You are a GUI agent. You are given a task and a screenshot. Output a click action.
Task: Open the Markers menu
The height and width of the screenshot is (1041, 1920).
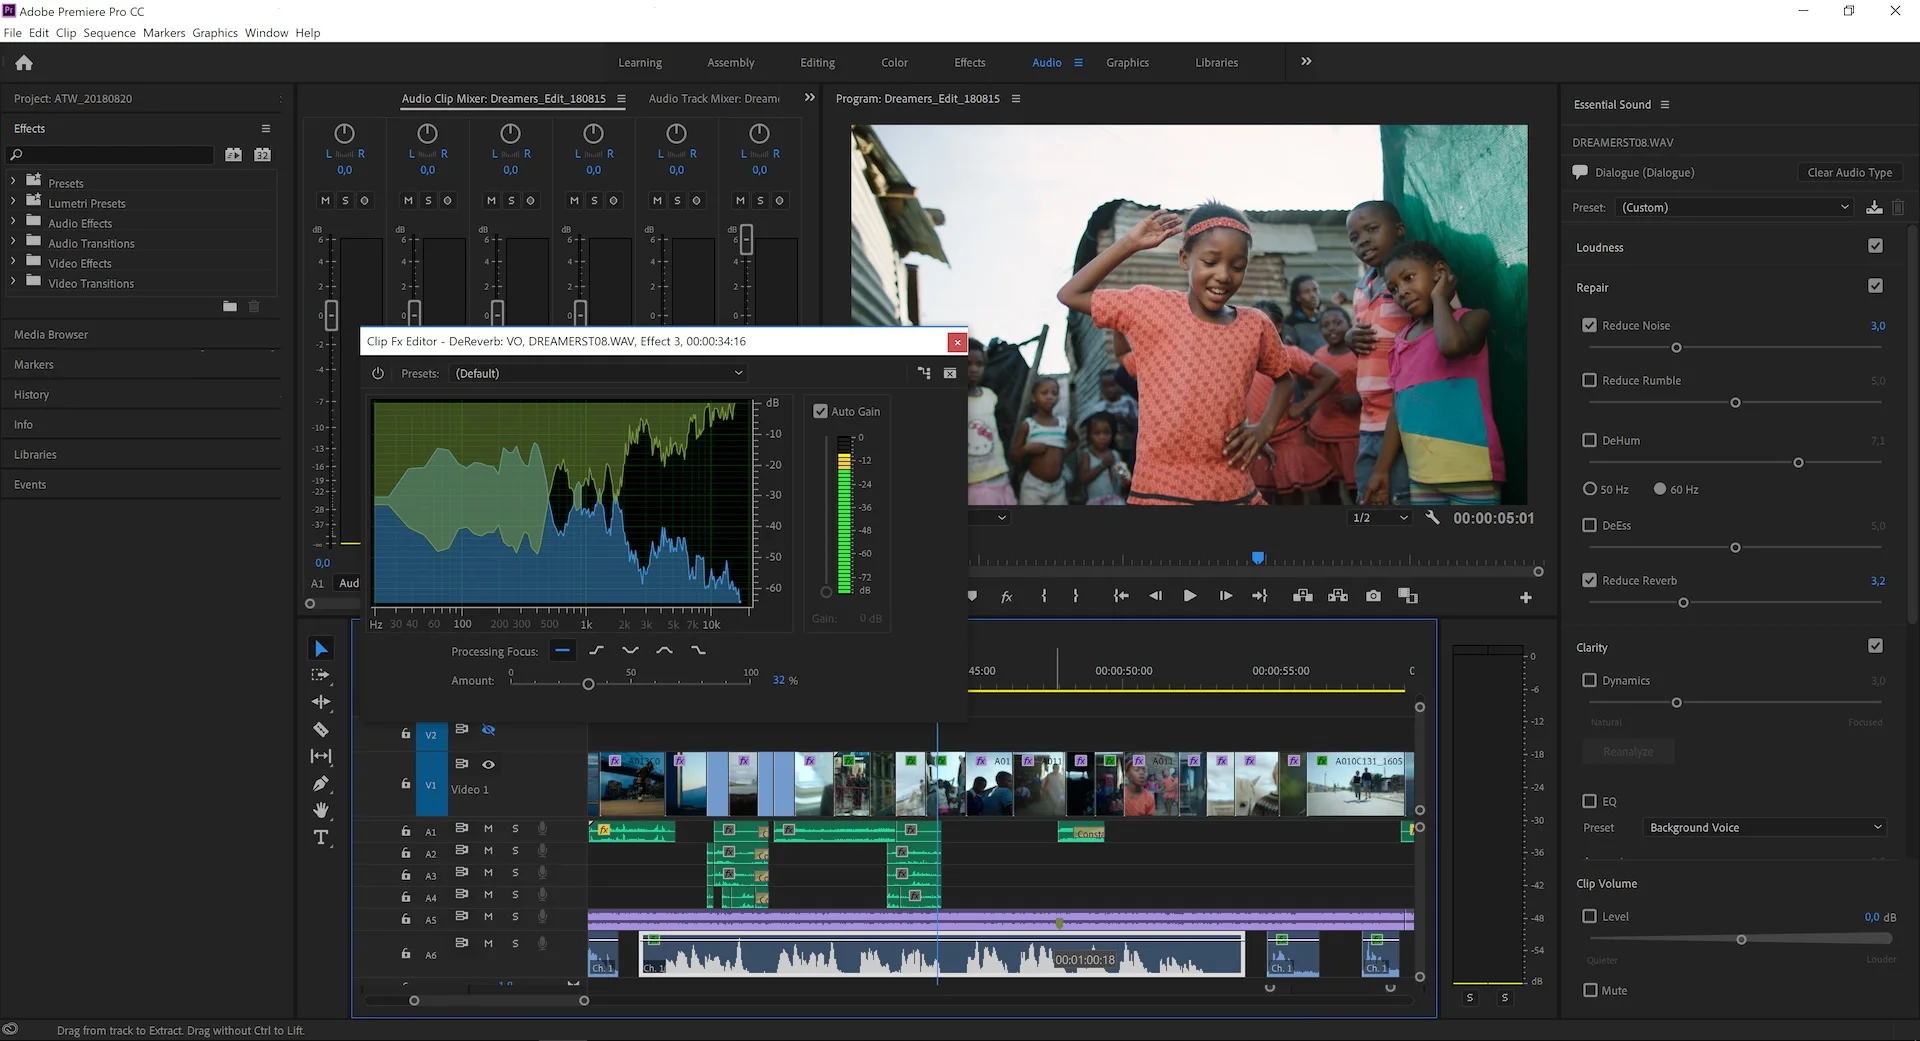(164, 32)
